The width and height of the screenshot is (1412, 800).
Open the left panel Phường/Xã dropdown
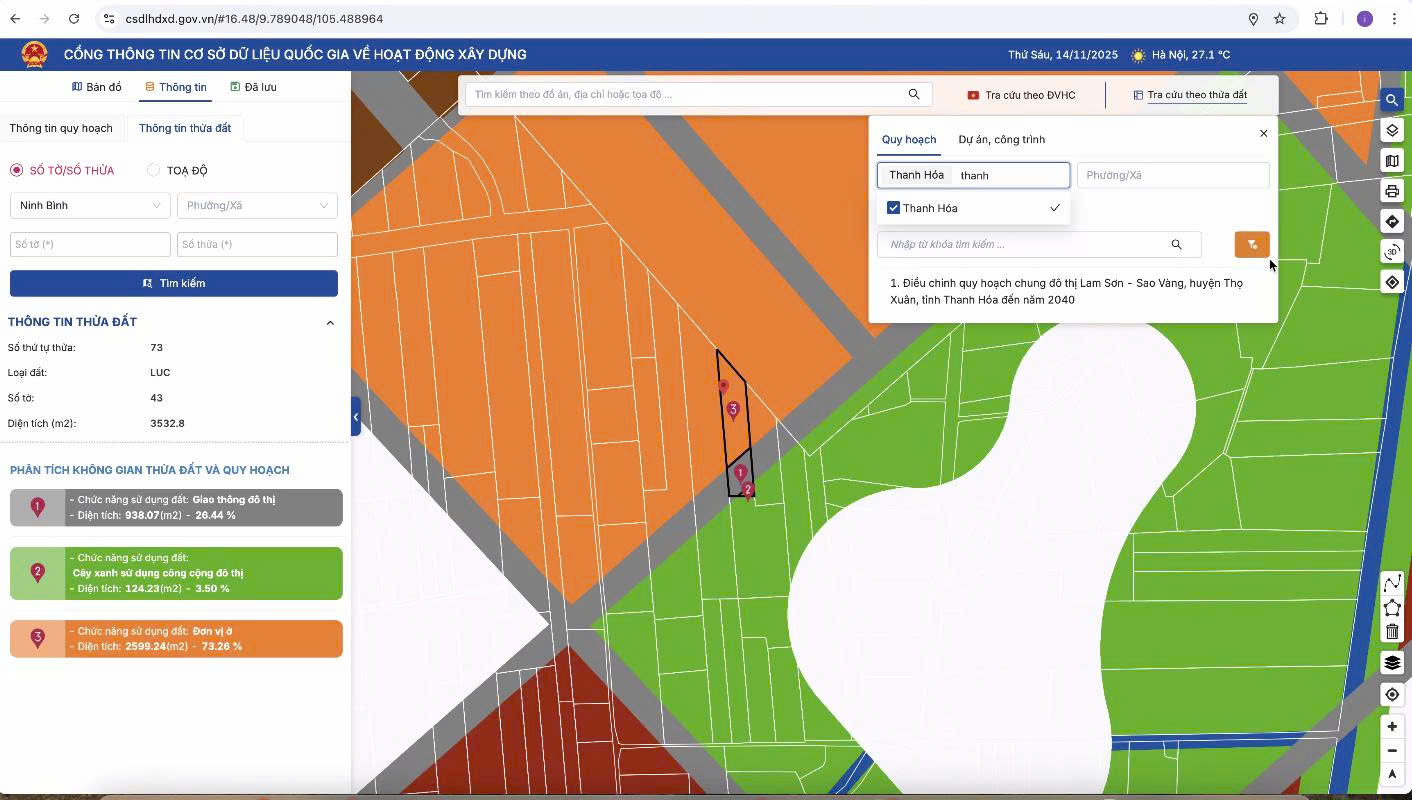point(256,206)
